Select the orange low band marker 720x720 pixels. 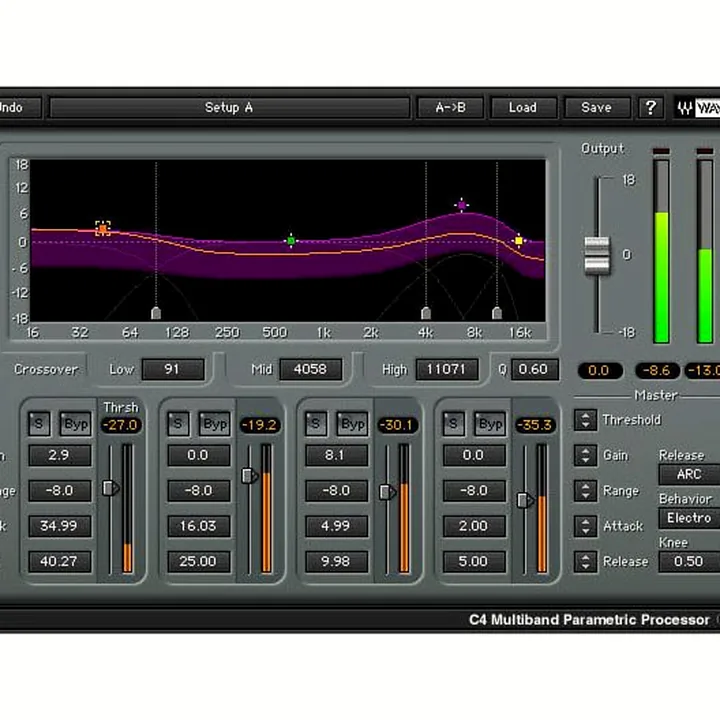coord(103,228)
